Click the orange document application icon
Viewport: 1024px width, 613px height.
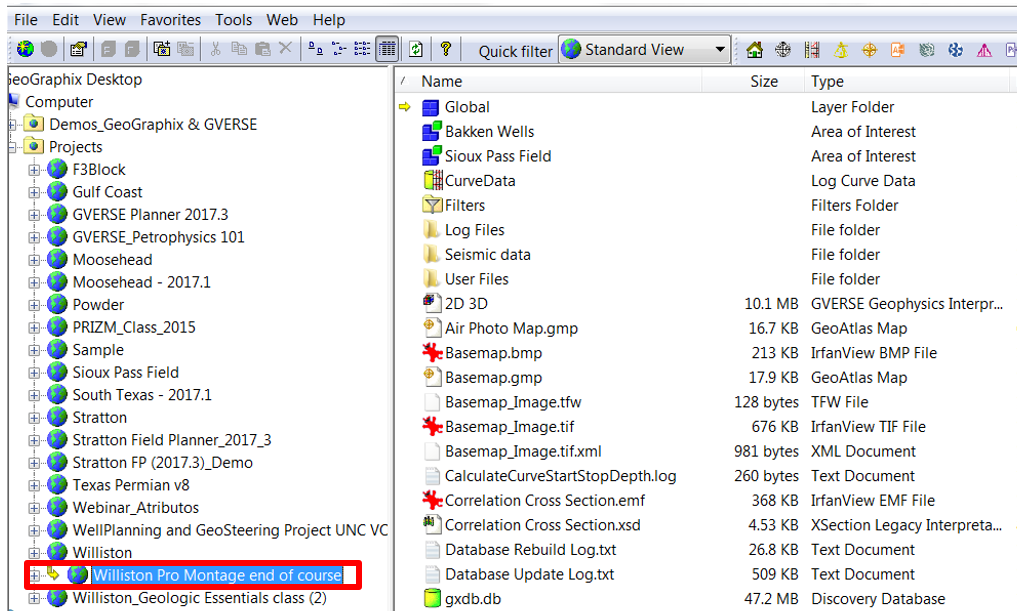click(898, 50)
